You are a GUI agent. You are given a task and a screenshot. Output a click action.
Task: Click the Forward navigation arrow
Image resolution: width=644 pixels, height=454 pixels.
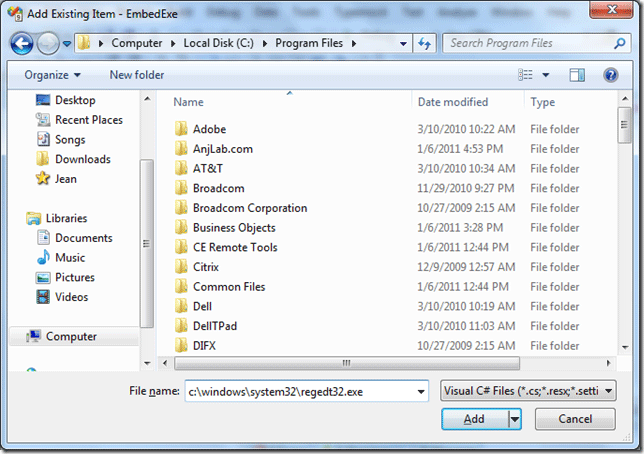(48, 43)
